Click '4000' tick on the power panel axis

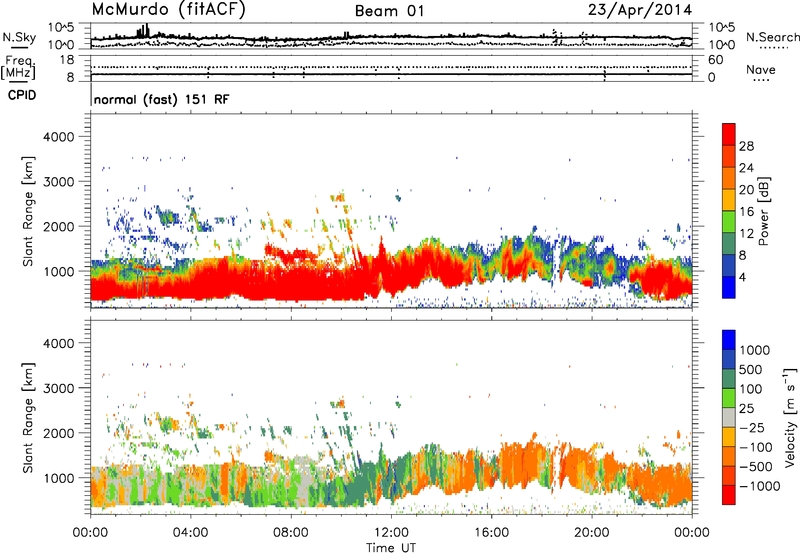click(58, 137)
